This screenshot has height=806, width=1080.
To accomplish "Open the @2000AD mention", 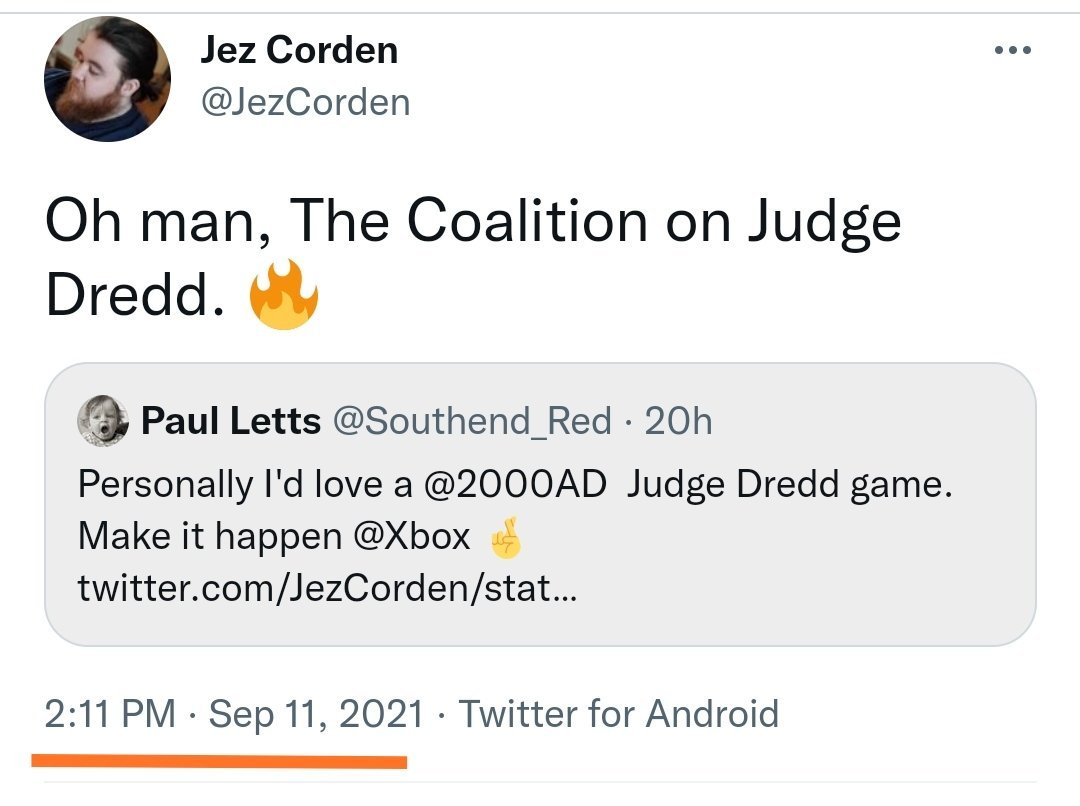I will point(517,484).
